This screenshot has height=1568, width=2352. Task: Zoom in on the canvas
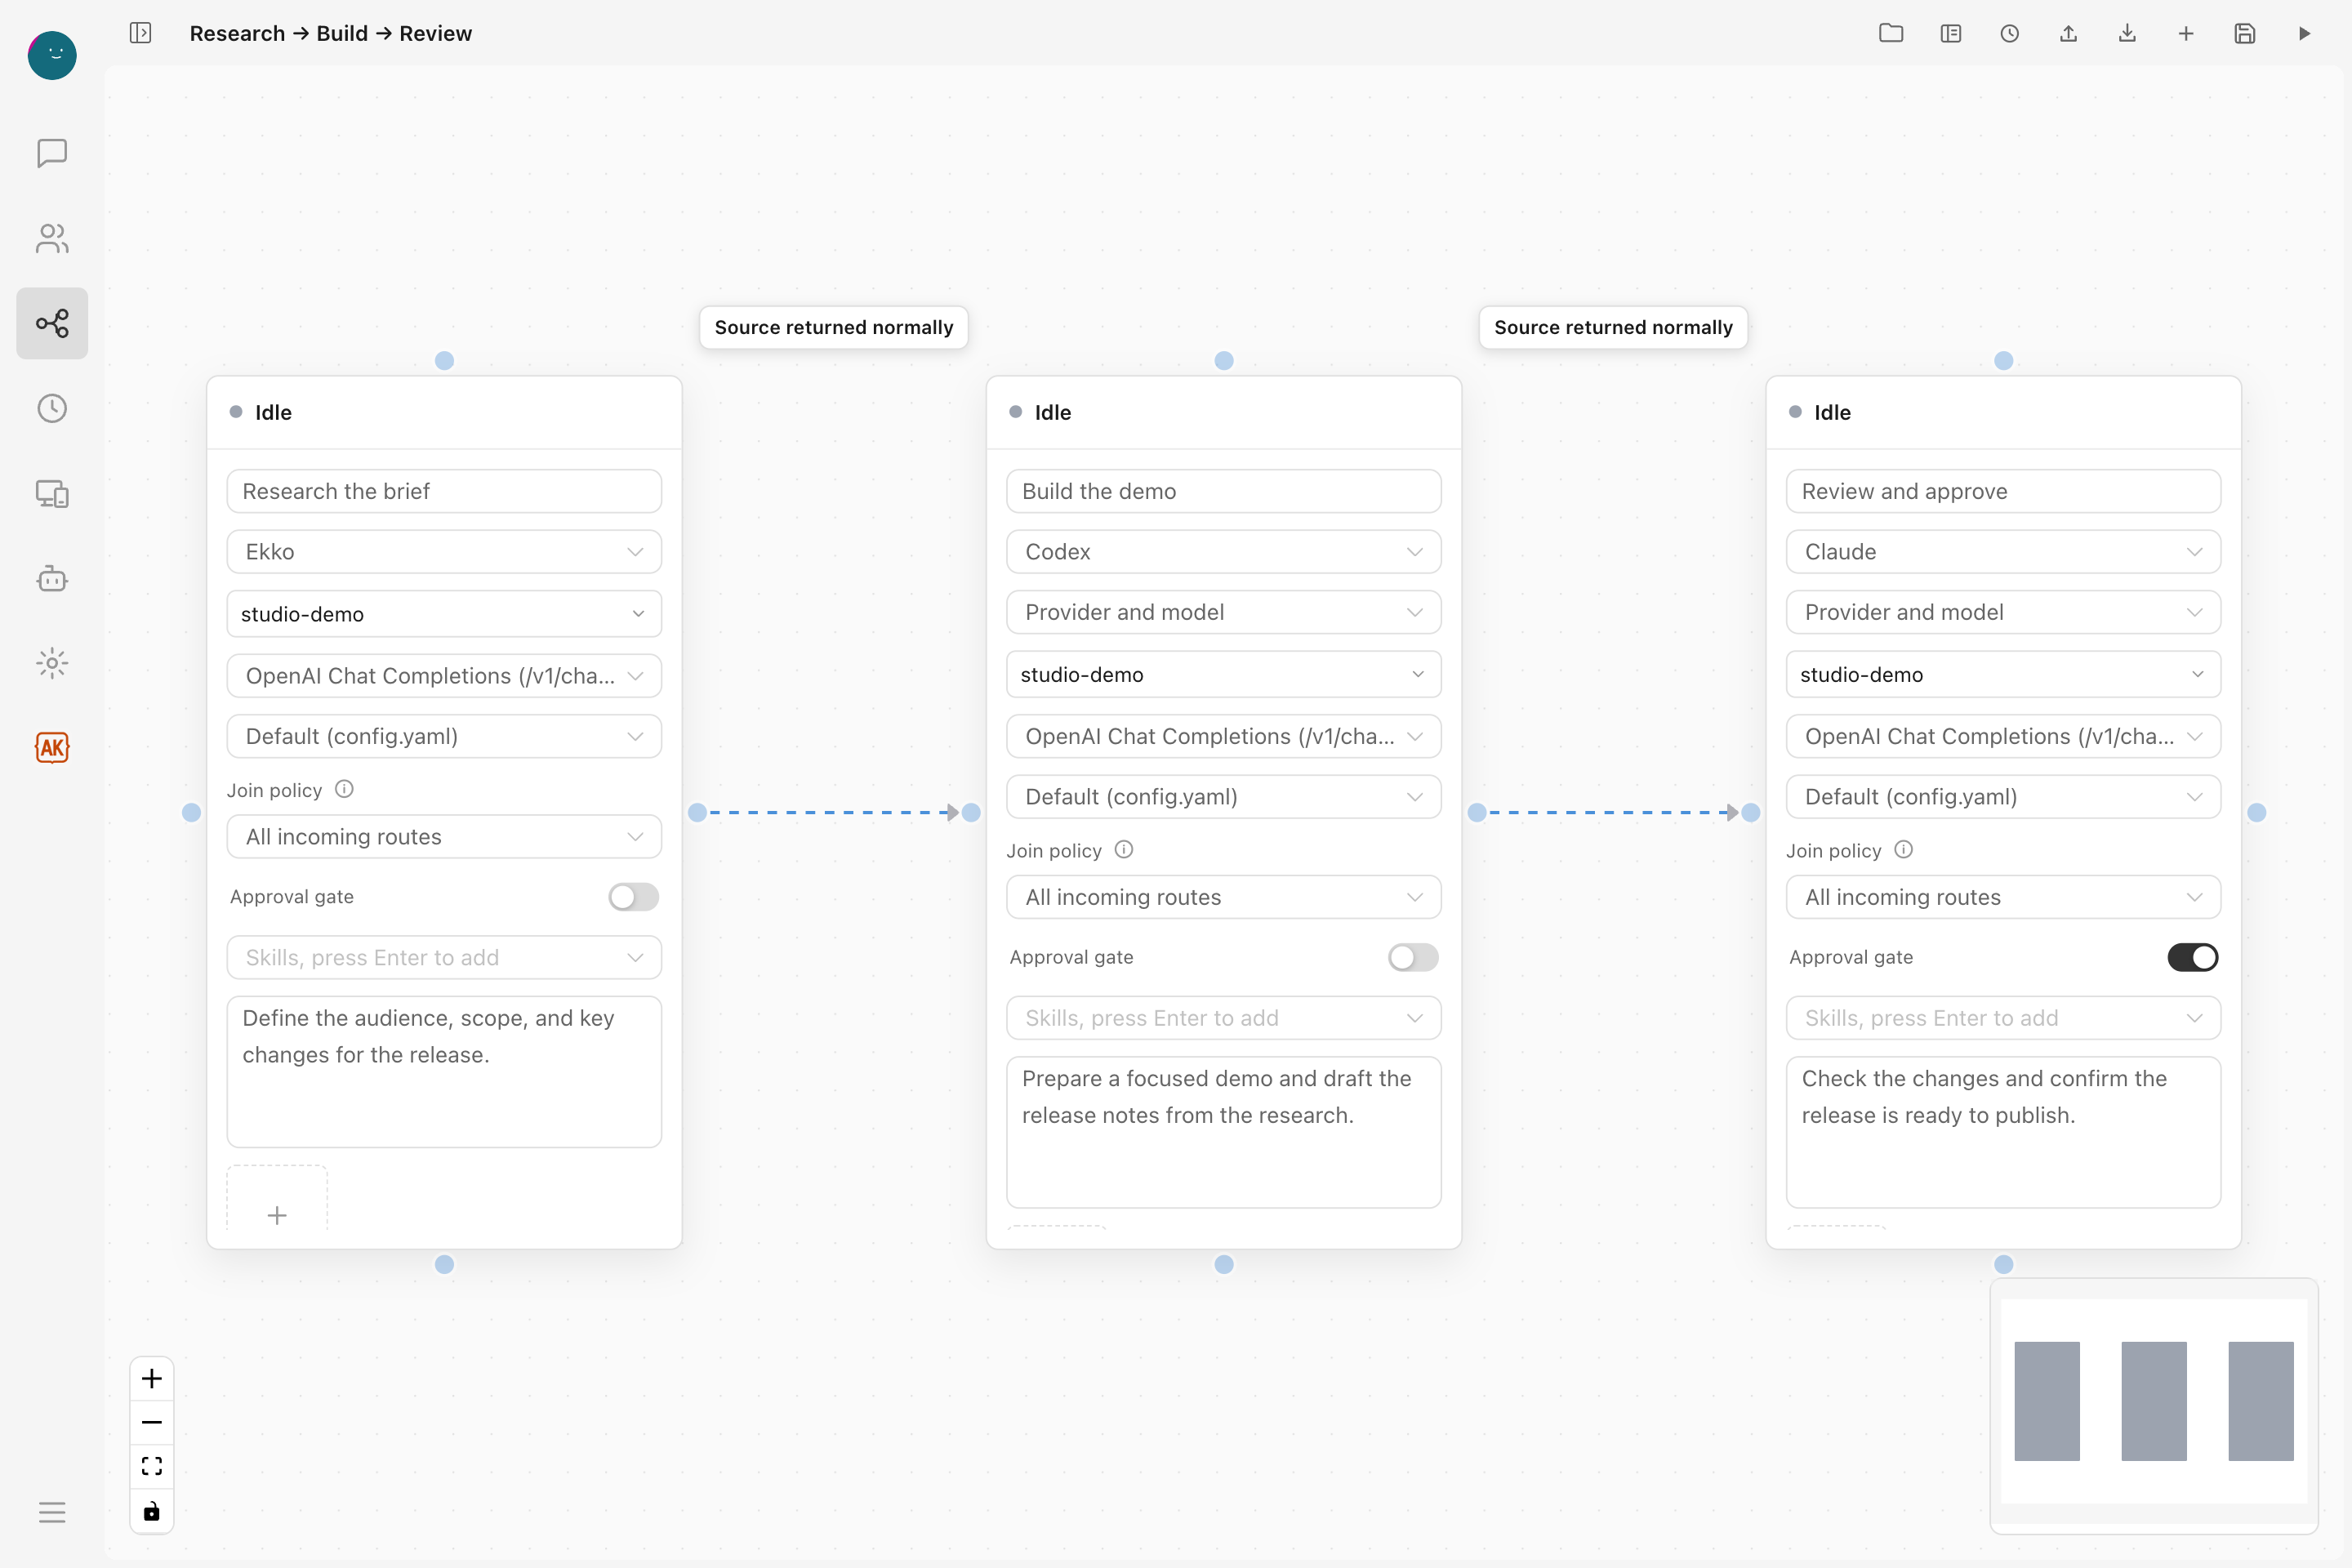point(152,1379)
